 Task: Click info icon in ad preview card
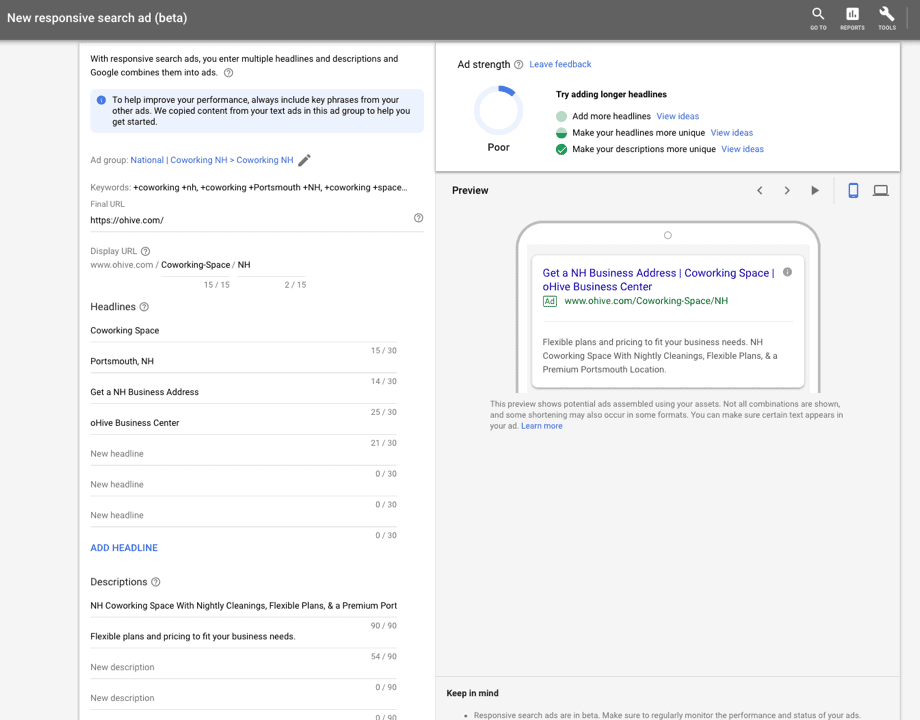point(787,272)
